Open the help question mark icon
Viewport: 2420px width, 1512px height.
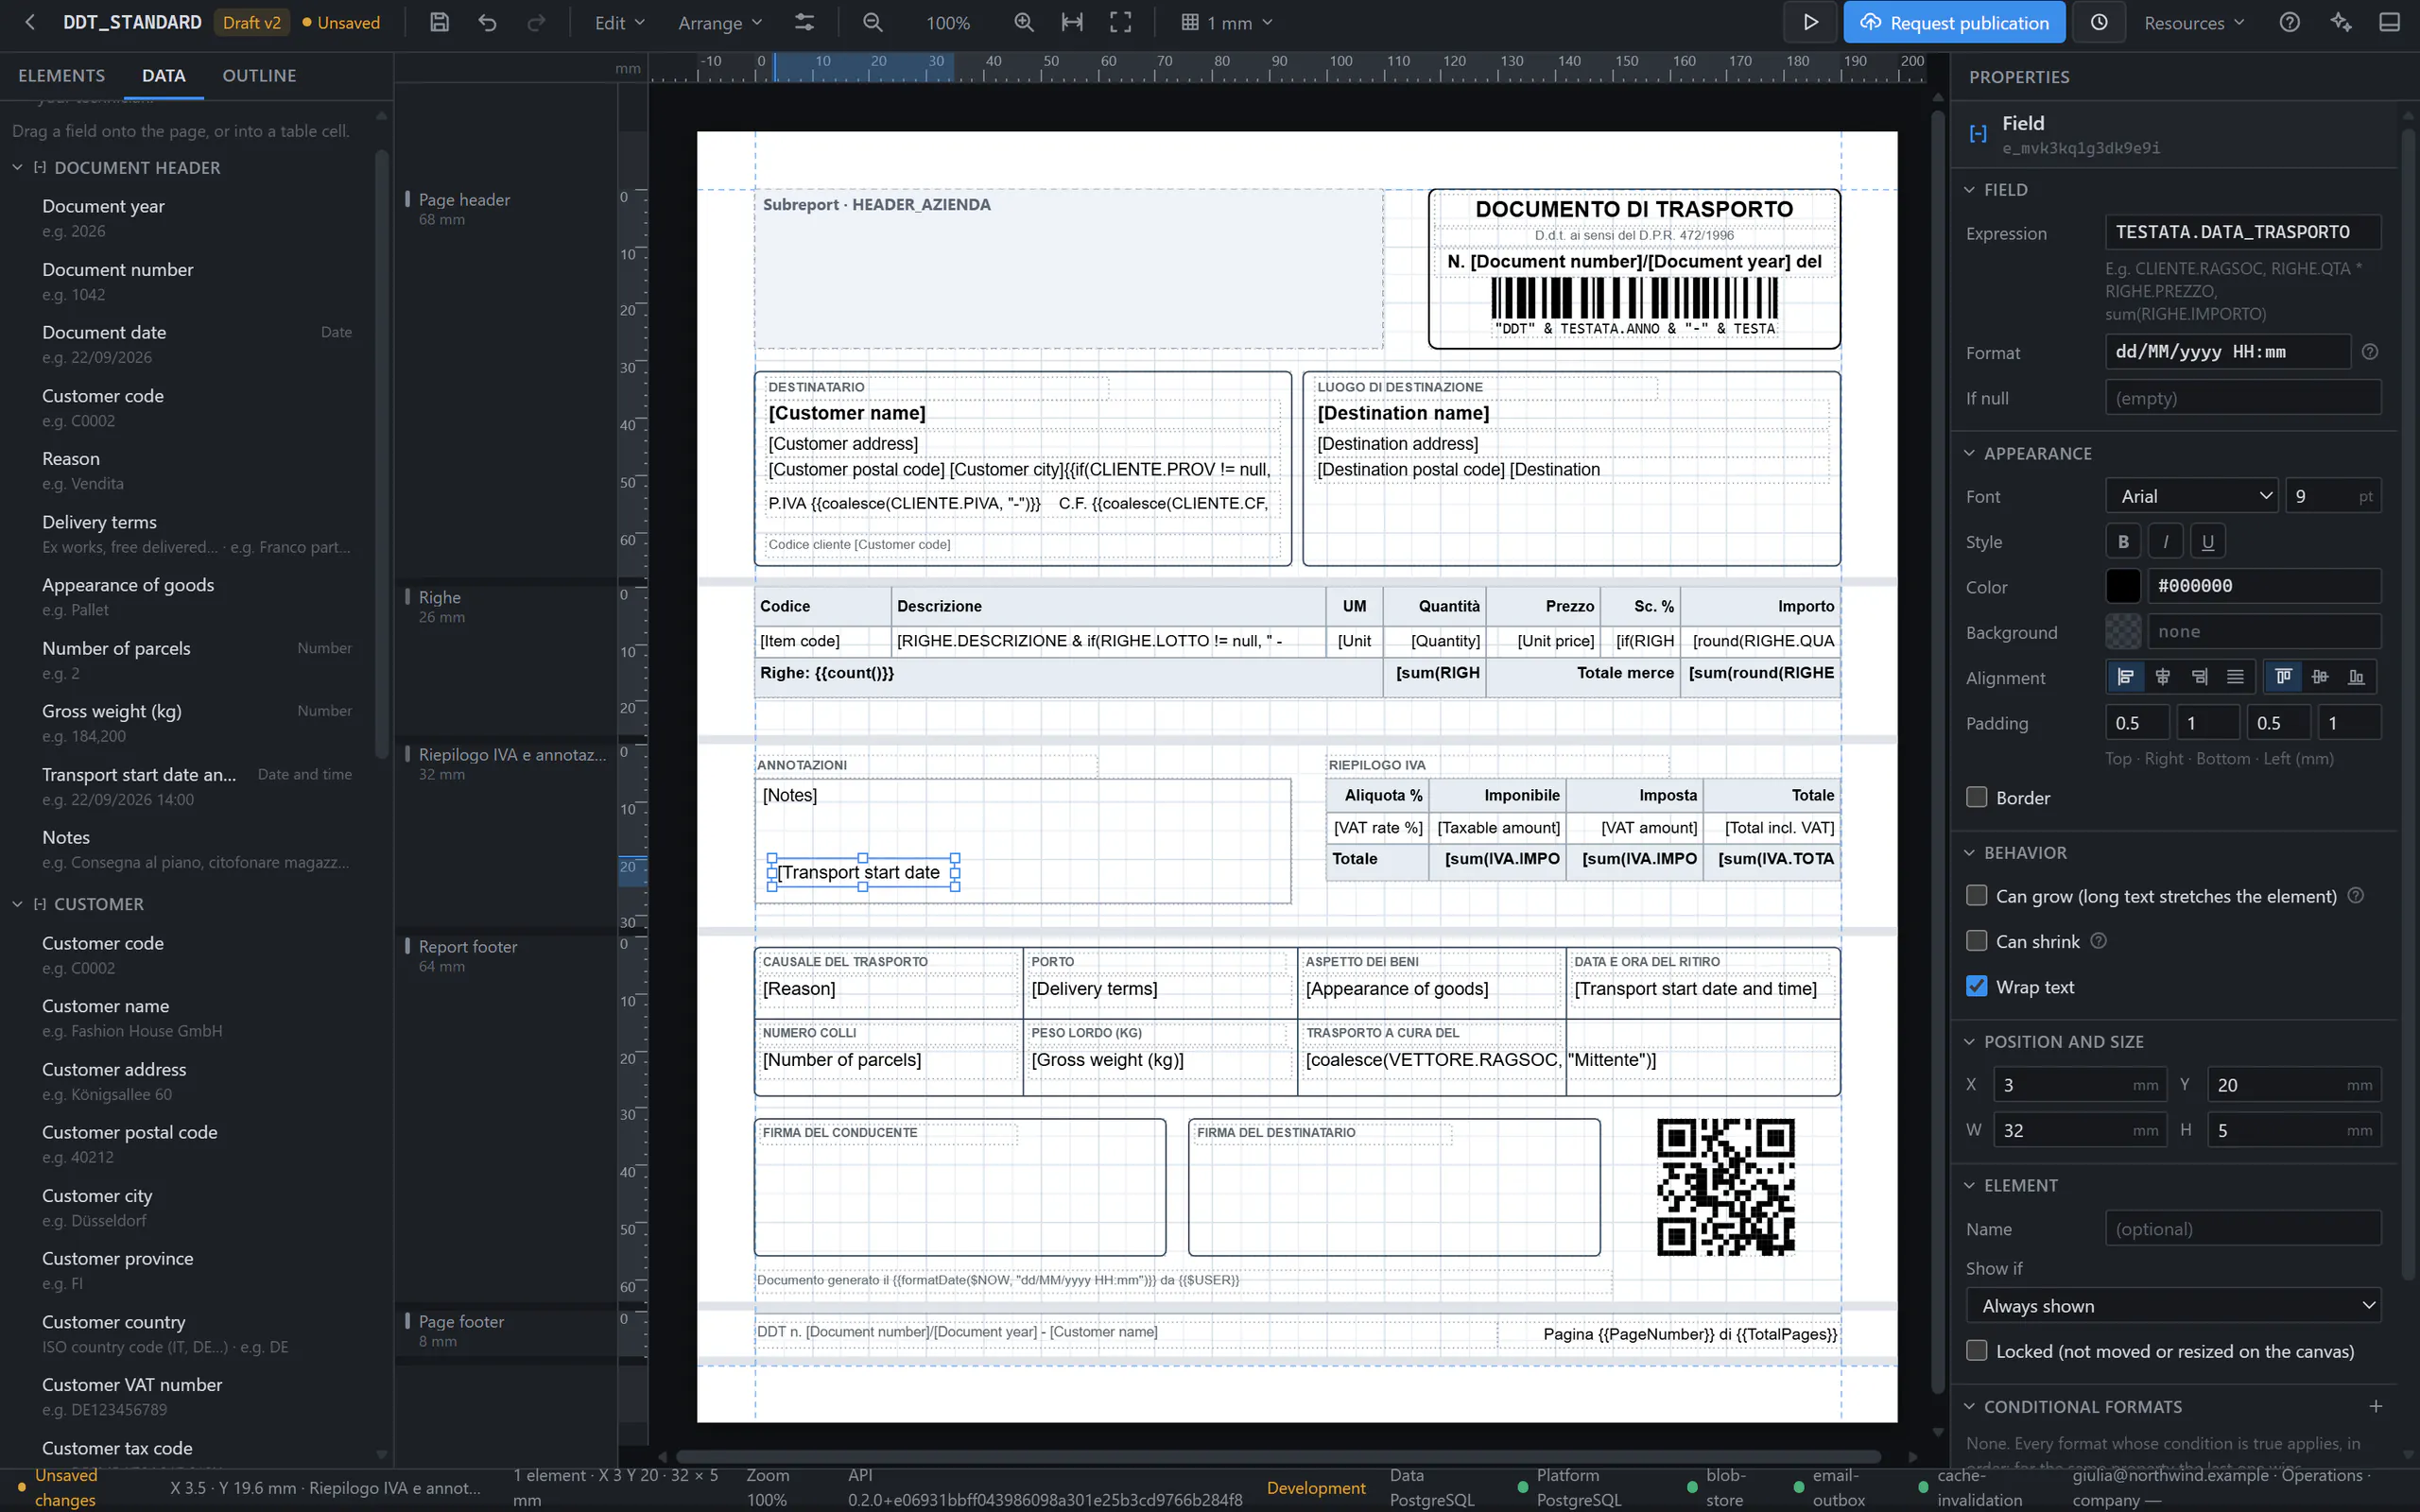point(2289,22)
